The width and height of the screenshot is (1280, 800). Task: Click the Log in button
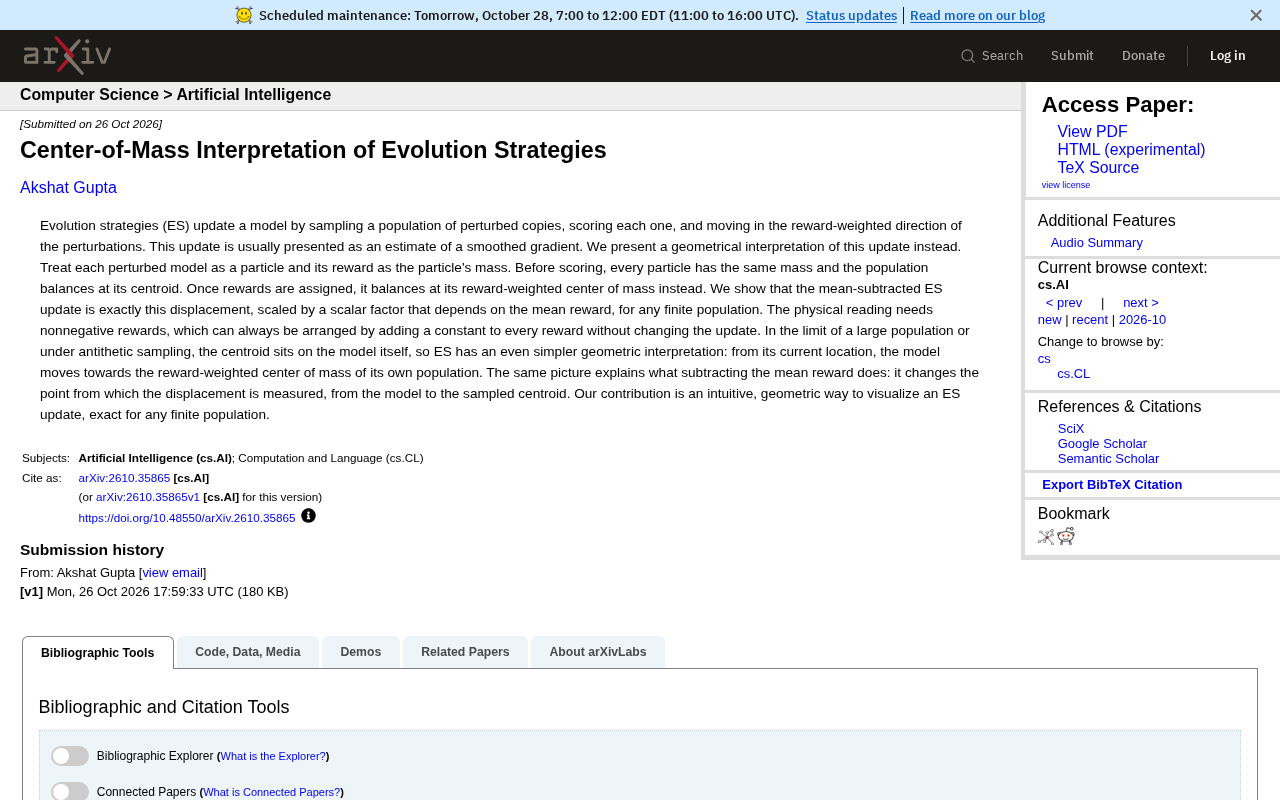pyautogui.click(x=1227, y=56)
